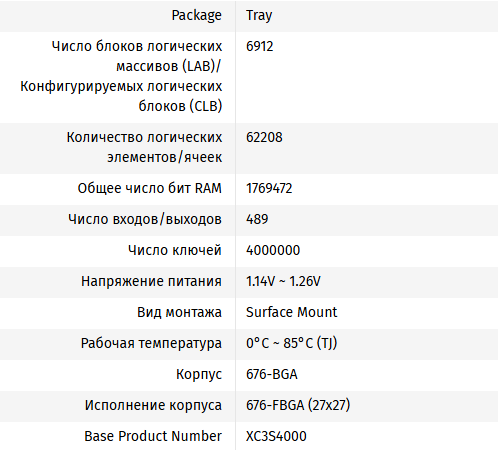Image resolution: width=498 pixels, height=450 pixels.
Task: Select the 1769472 RAM bits value
Action: (269, 188)
